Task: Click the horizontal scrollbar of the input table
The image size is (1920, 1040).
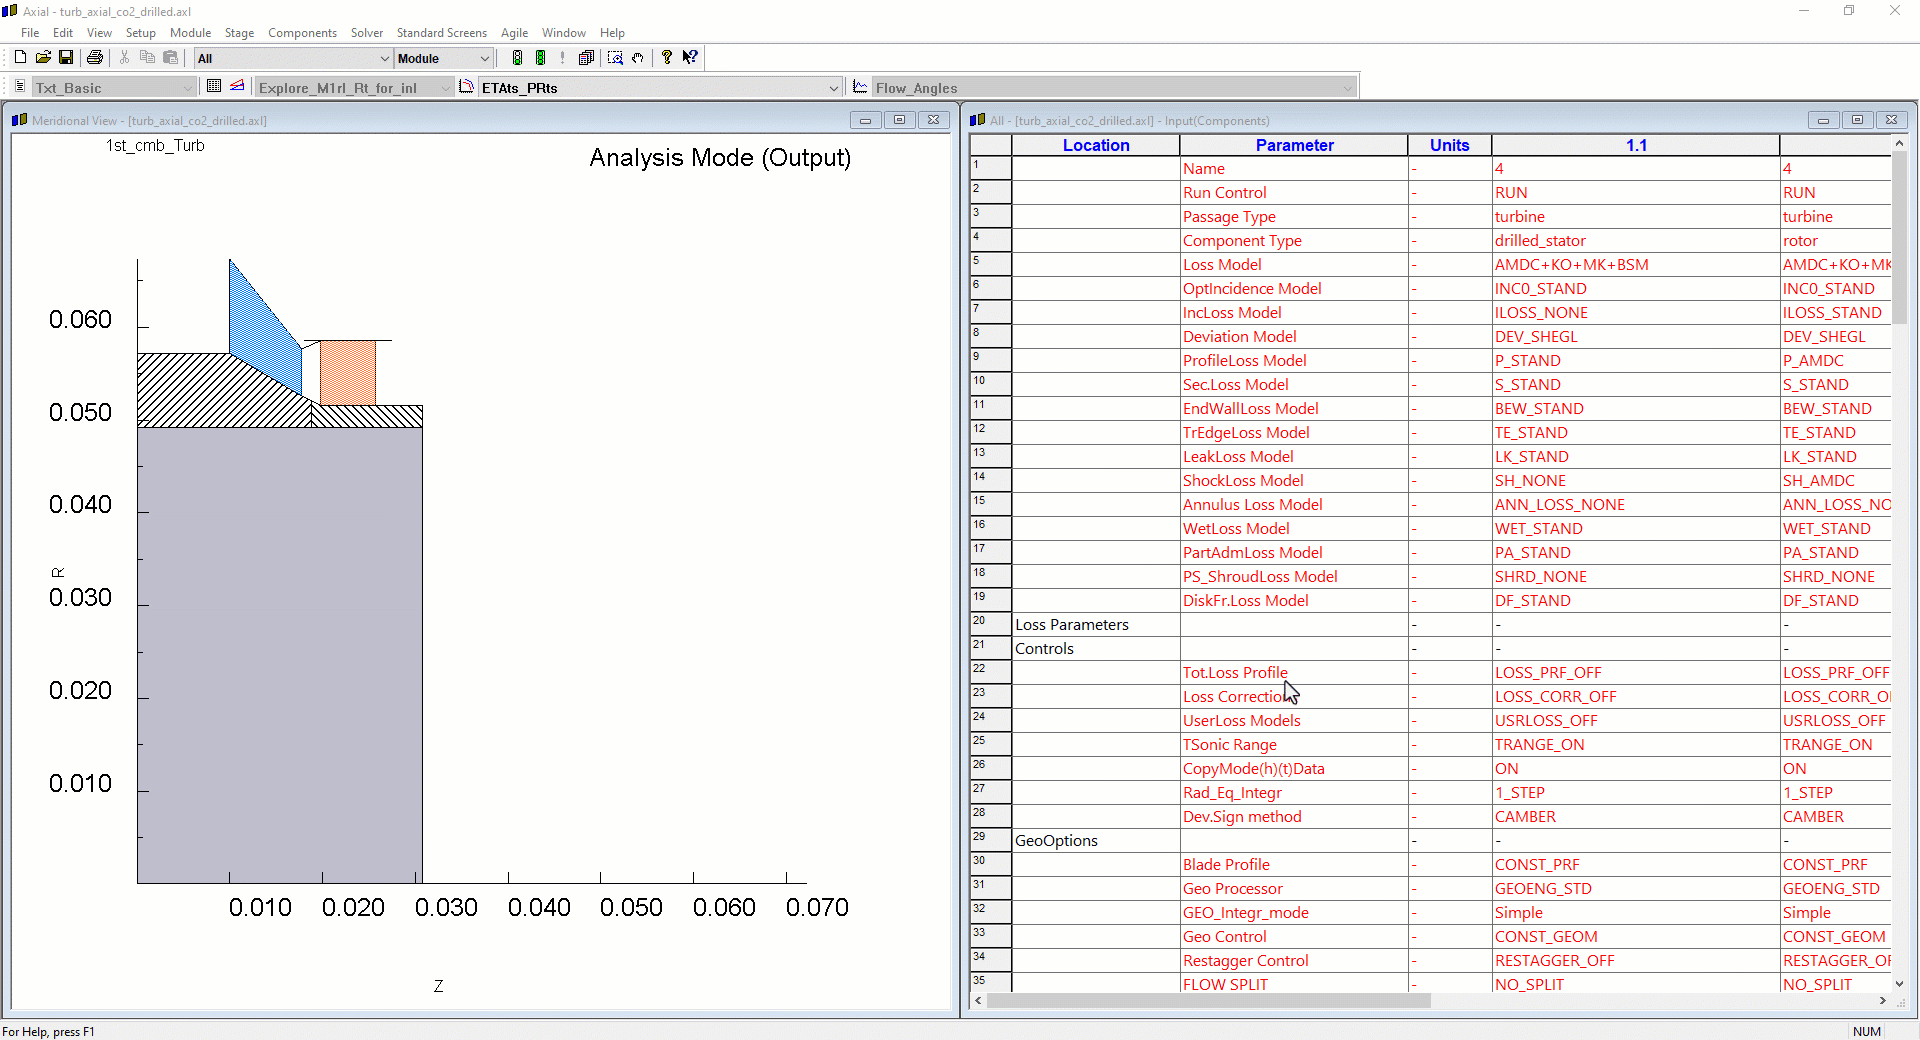Action: (x=1210, y=1000)
